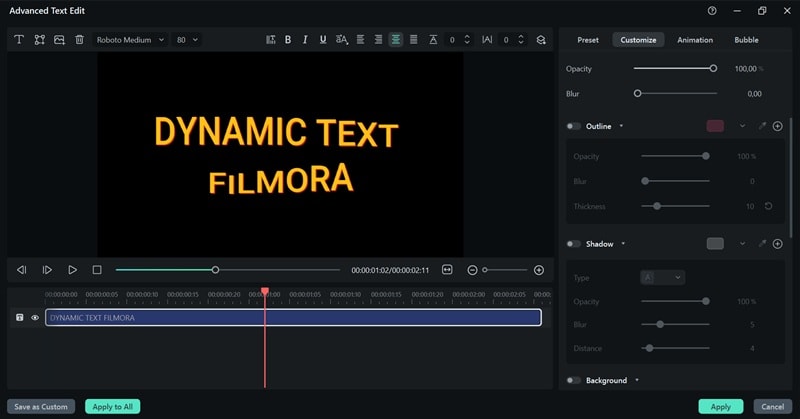800x419 pixels.
Task: Toggle underline formatting
Action: (x=323, y=40)
